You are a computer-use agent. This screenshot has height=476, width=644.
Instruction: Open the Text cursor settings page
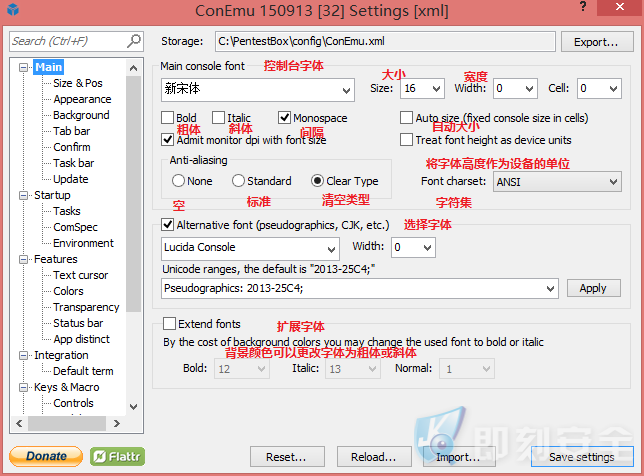80,275
